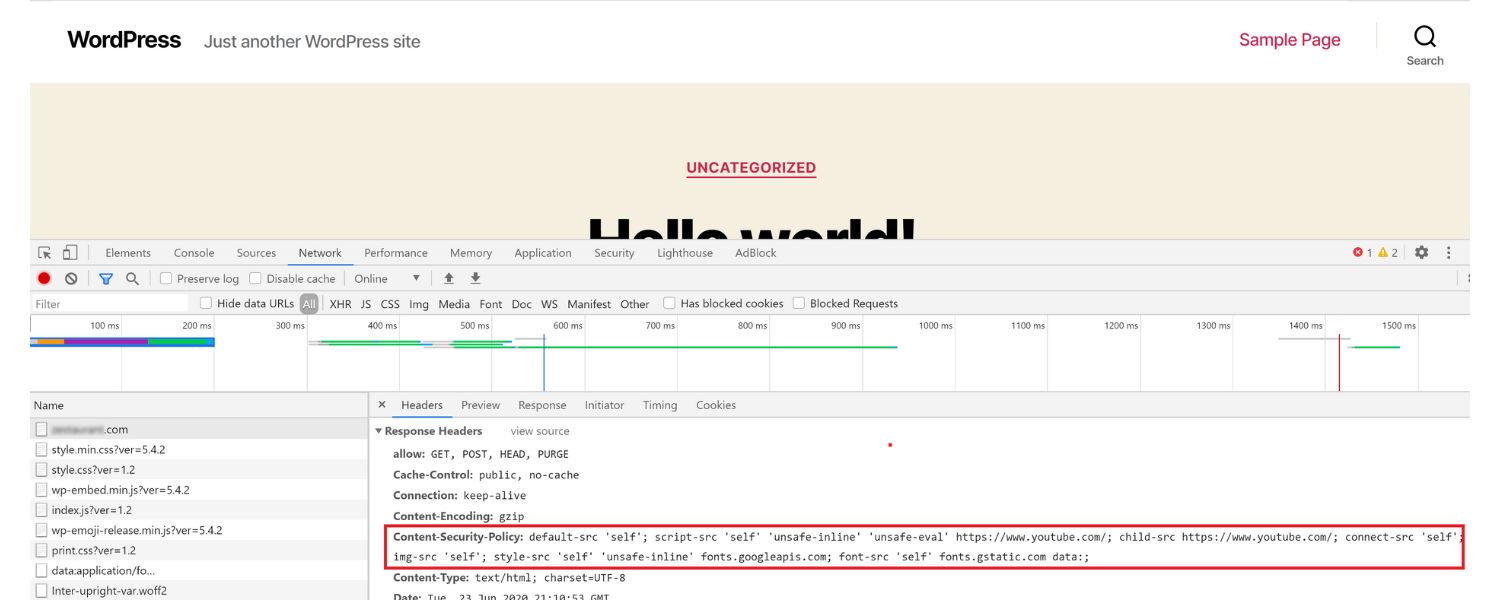Tick the Hide data URLs checkbox
This screenshot has height=600, width=1500.
[x=206, y=304]
